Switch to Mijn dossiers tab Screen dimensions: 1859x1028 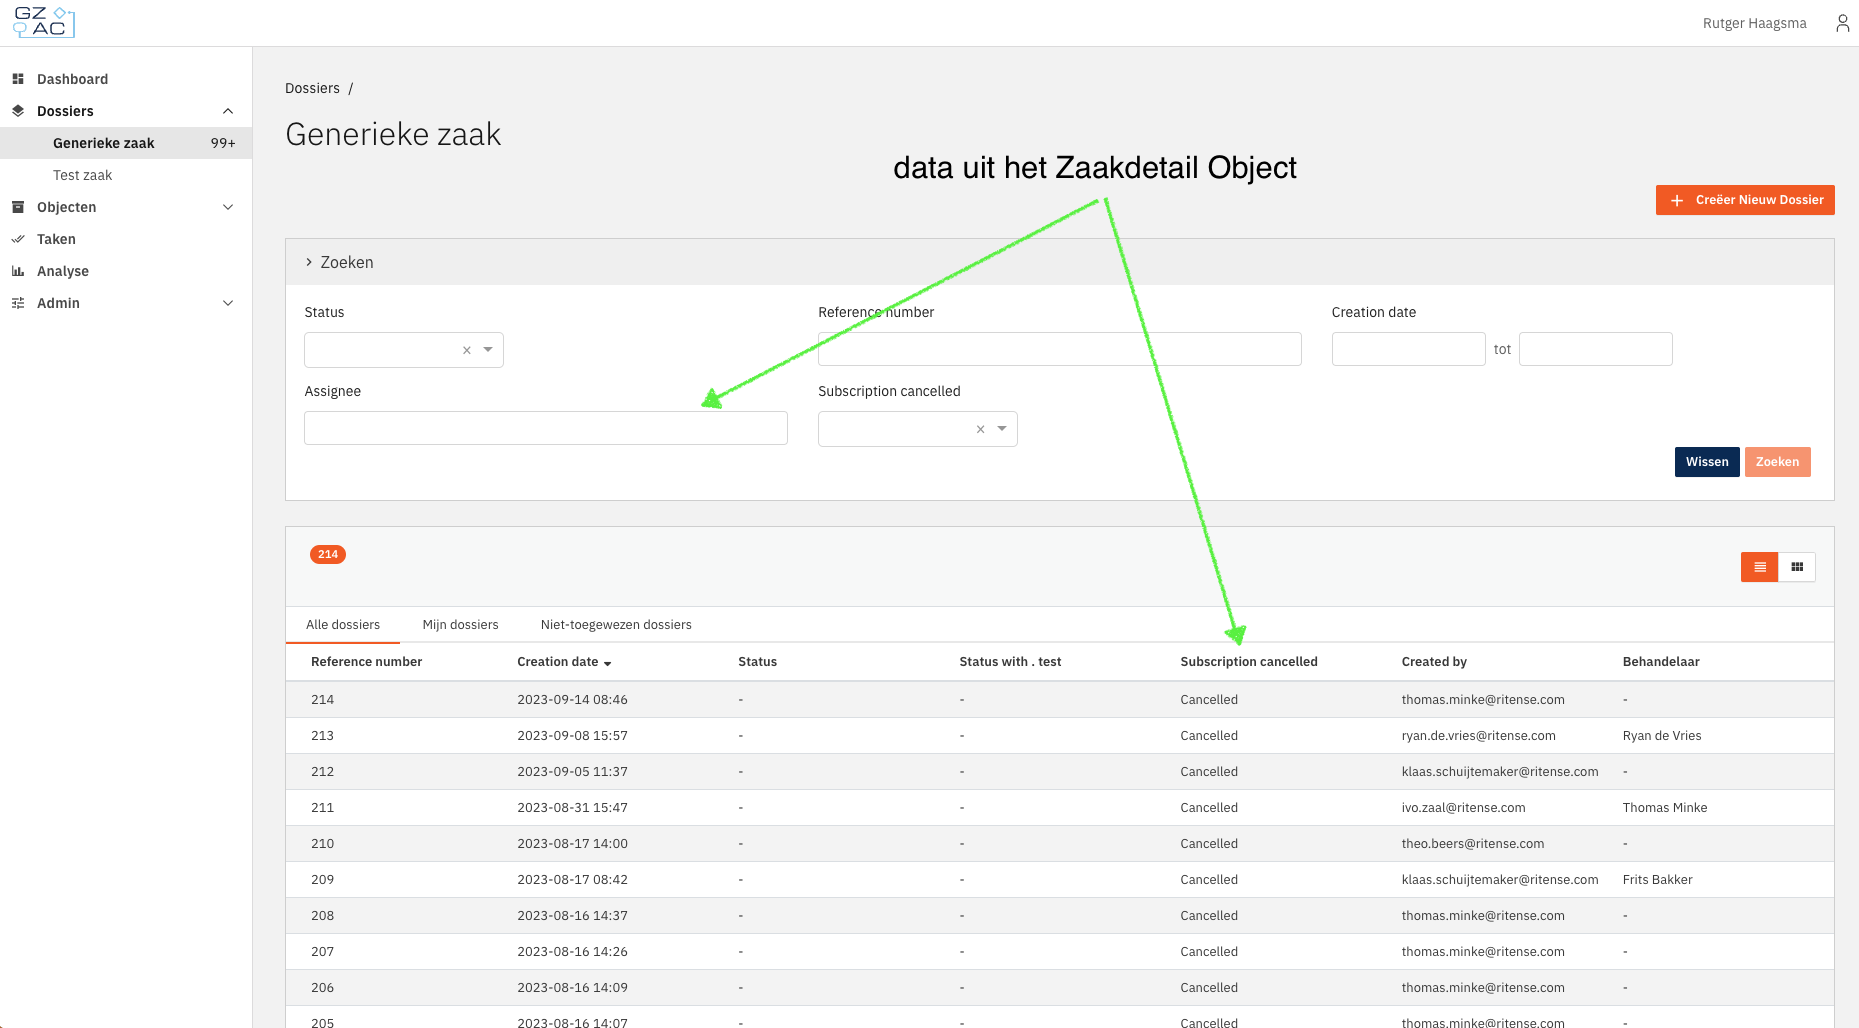pos(460,625)
